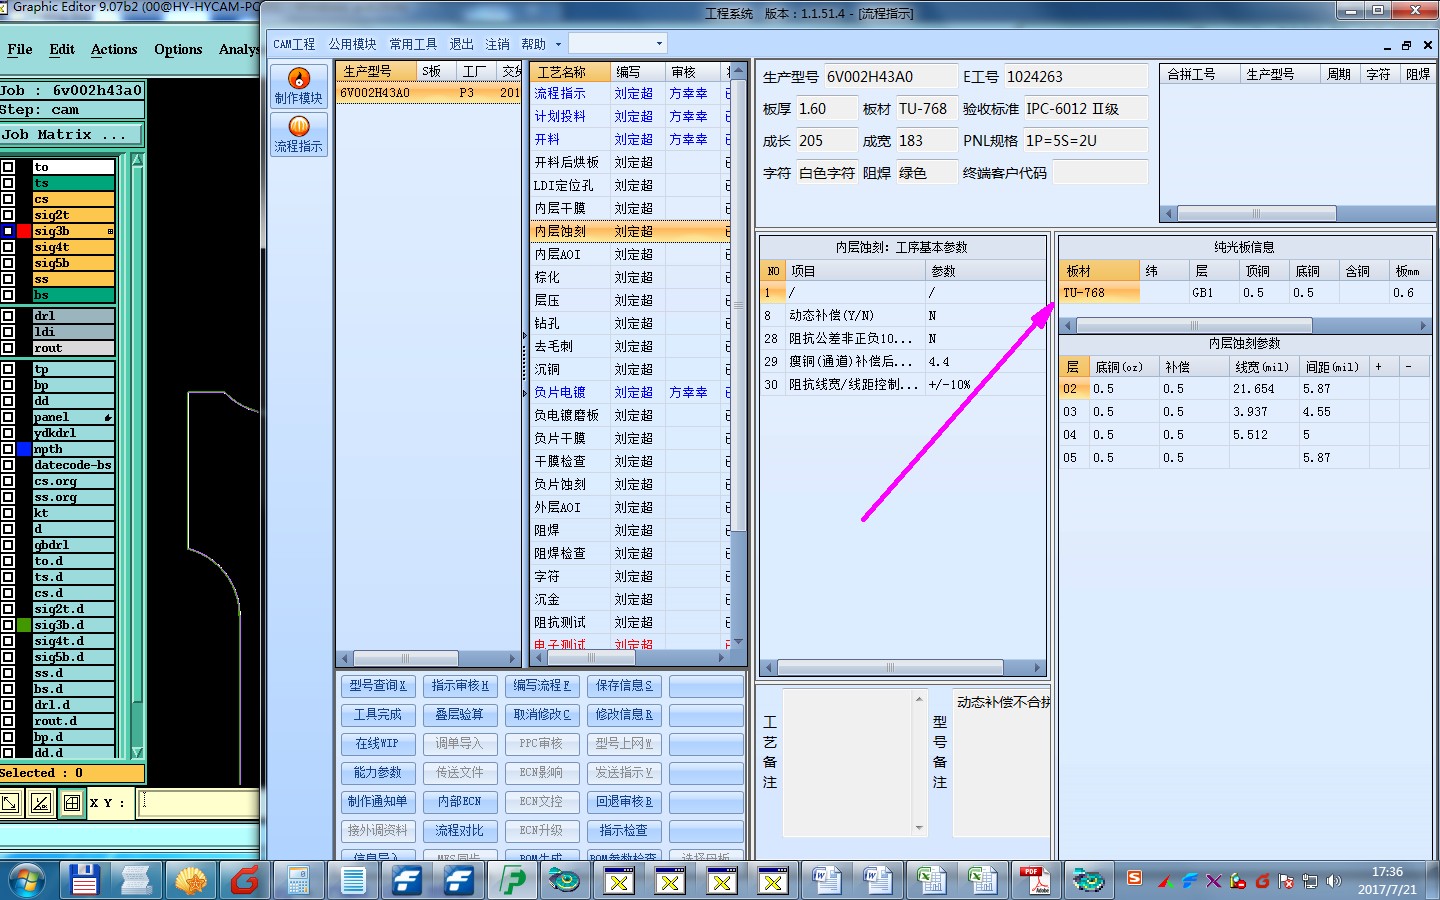Screen dimensions: 1440x900
Task: Open the red G taskbar application
Action: click(244, 881)
